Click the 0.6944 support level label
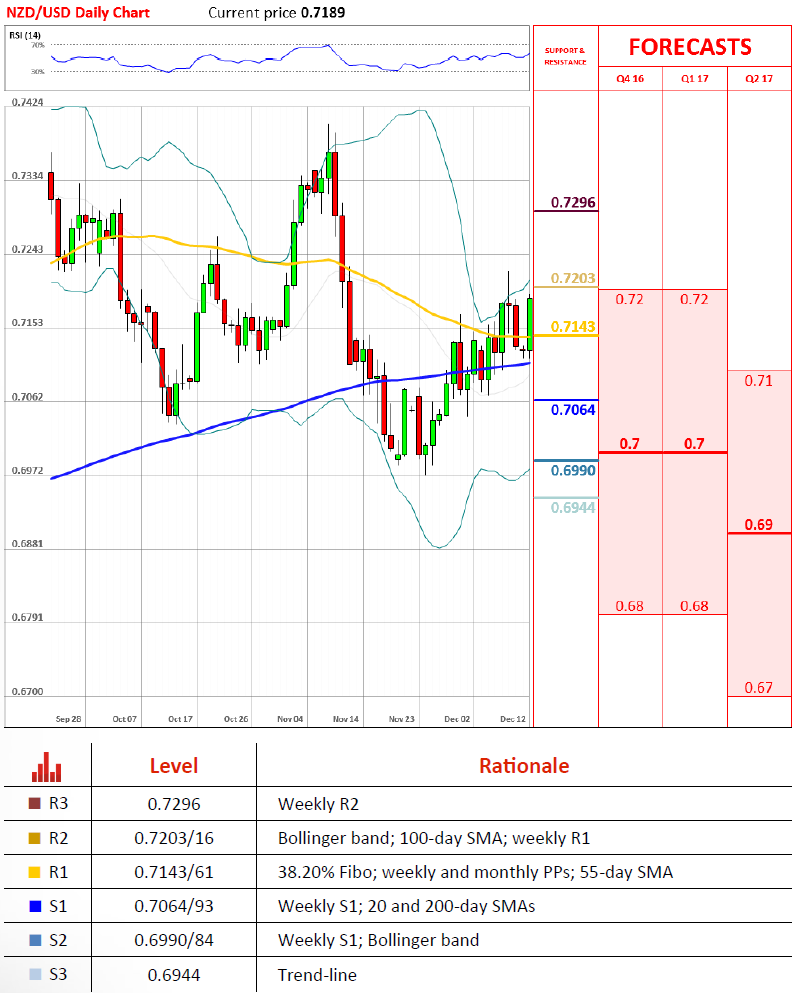Viewport: 797px width, 993px height. 573,507
